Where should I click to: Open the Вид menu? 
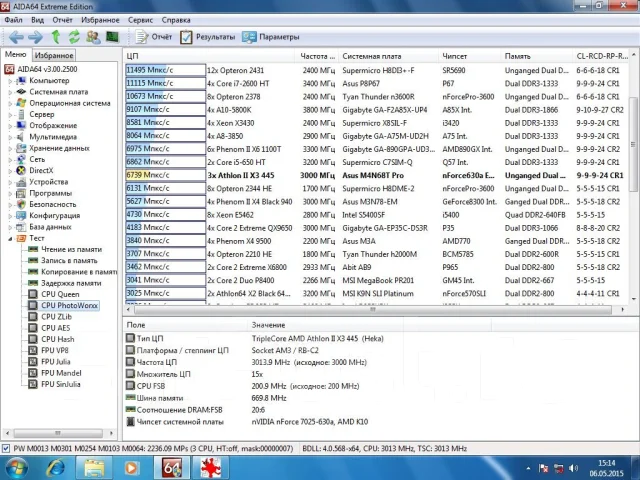(x=38, y=20)
